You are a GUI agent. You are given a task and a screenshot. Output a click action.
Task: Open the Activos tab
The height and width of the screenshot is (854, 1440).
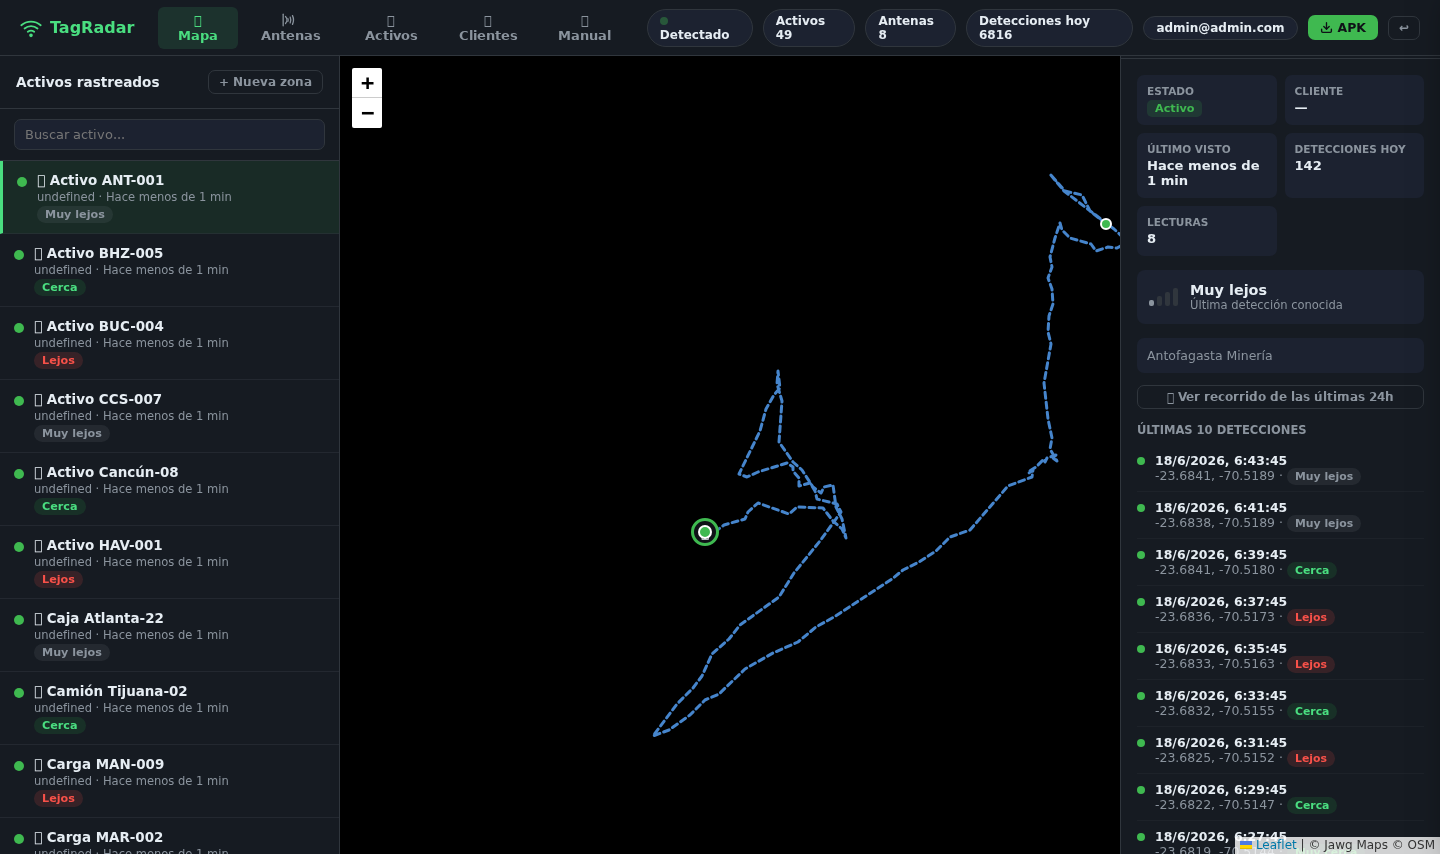click(391, 28)
